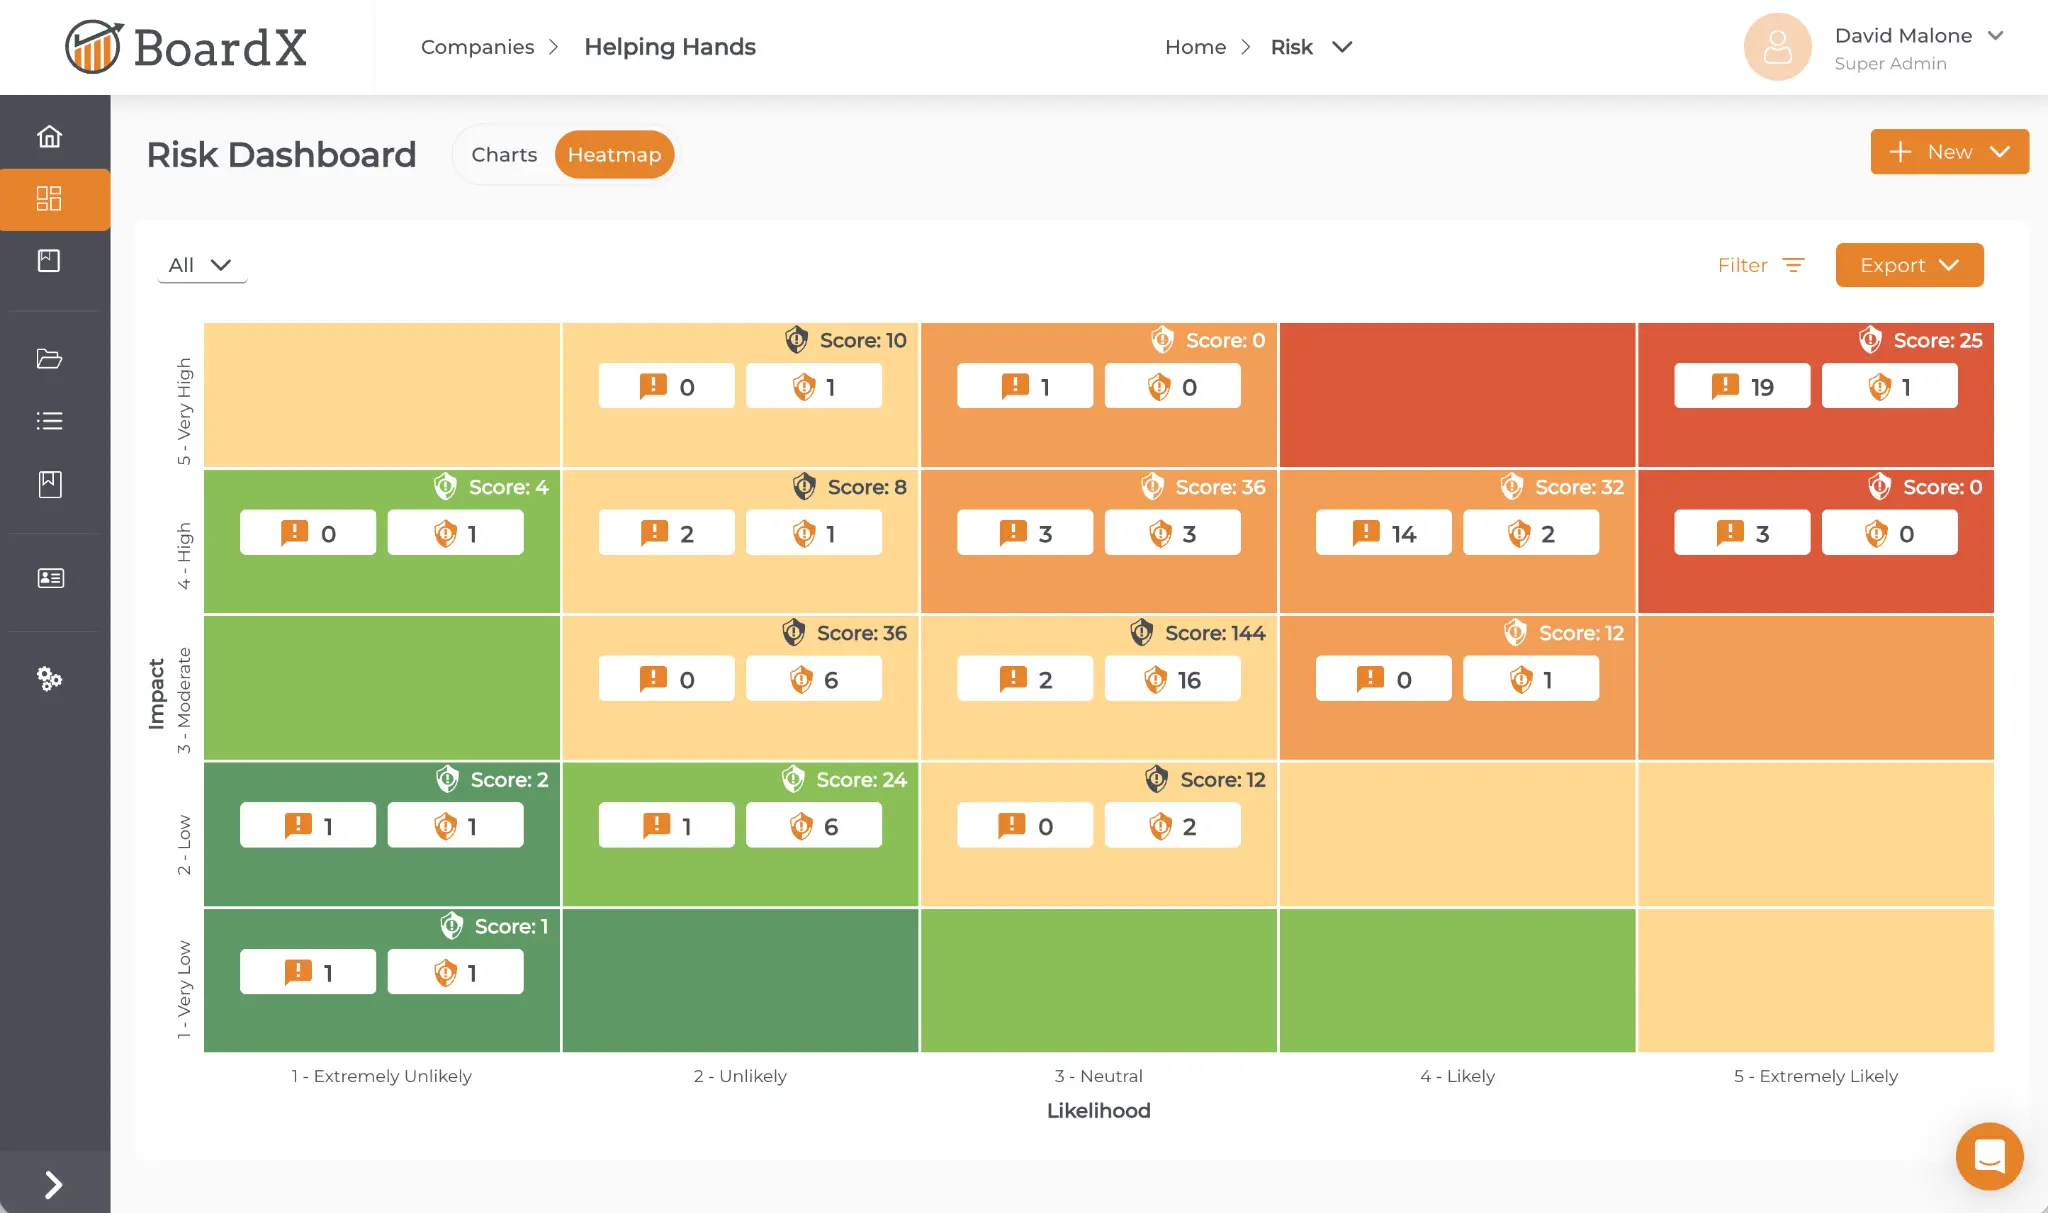Viewport: 2048px width, 1213px height.
Task: Click the ID card sidebar icon
Action: click(x=50, y=578)
